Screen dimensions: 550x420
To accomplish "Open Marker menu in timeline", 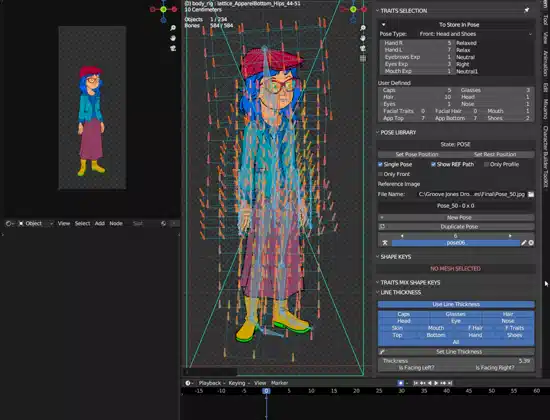I will tap(279, 383).
